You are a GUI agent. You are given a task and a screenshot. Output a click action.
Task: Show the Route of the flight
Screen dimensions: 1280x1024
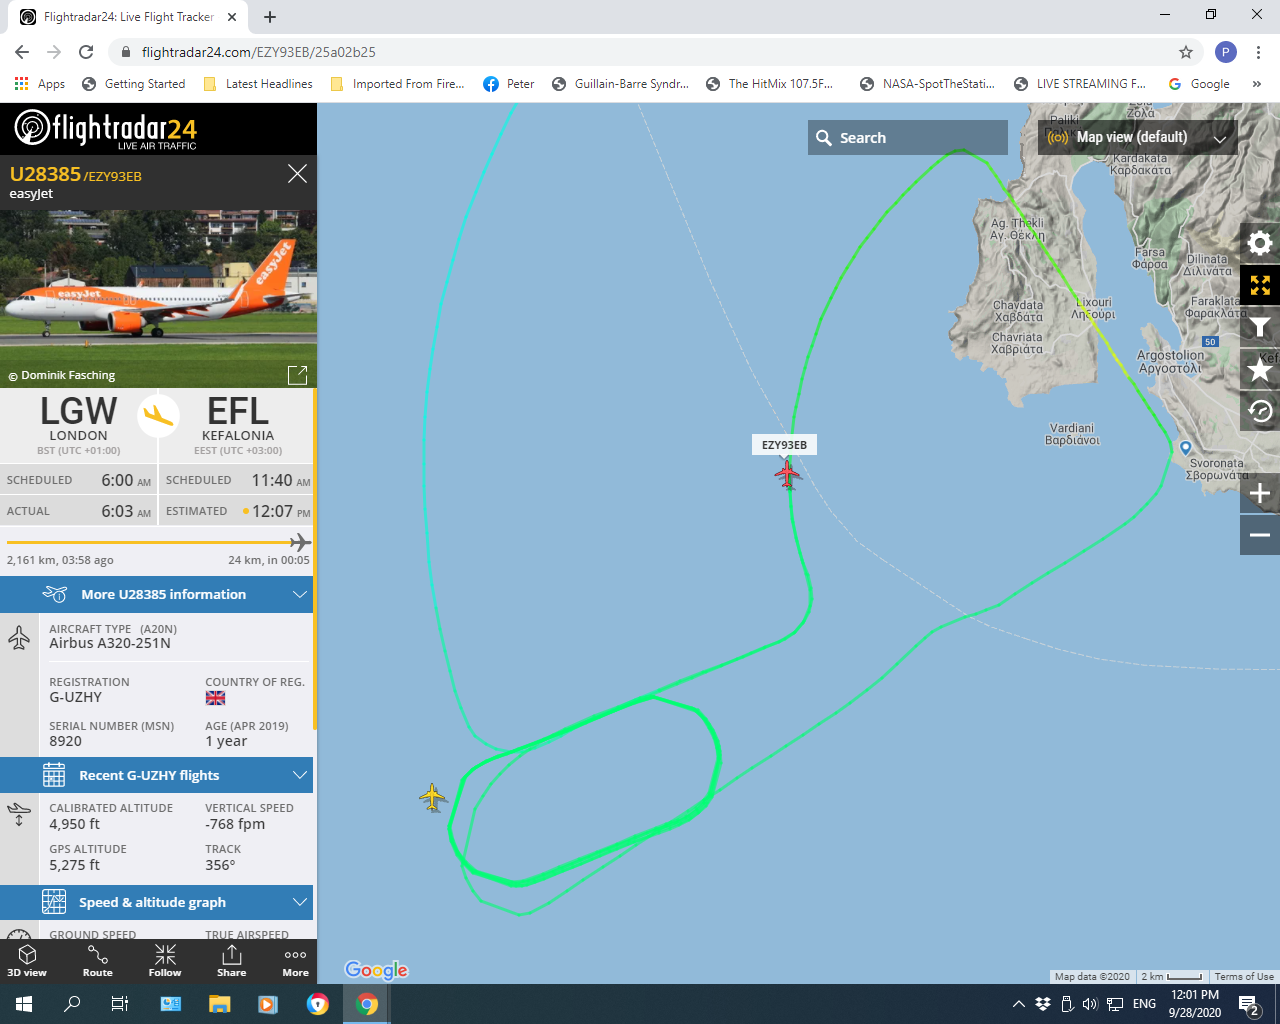click(98, 960)
